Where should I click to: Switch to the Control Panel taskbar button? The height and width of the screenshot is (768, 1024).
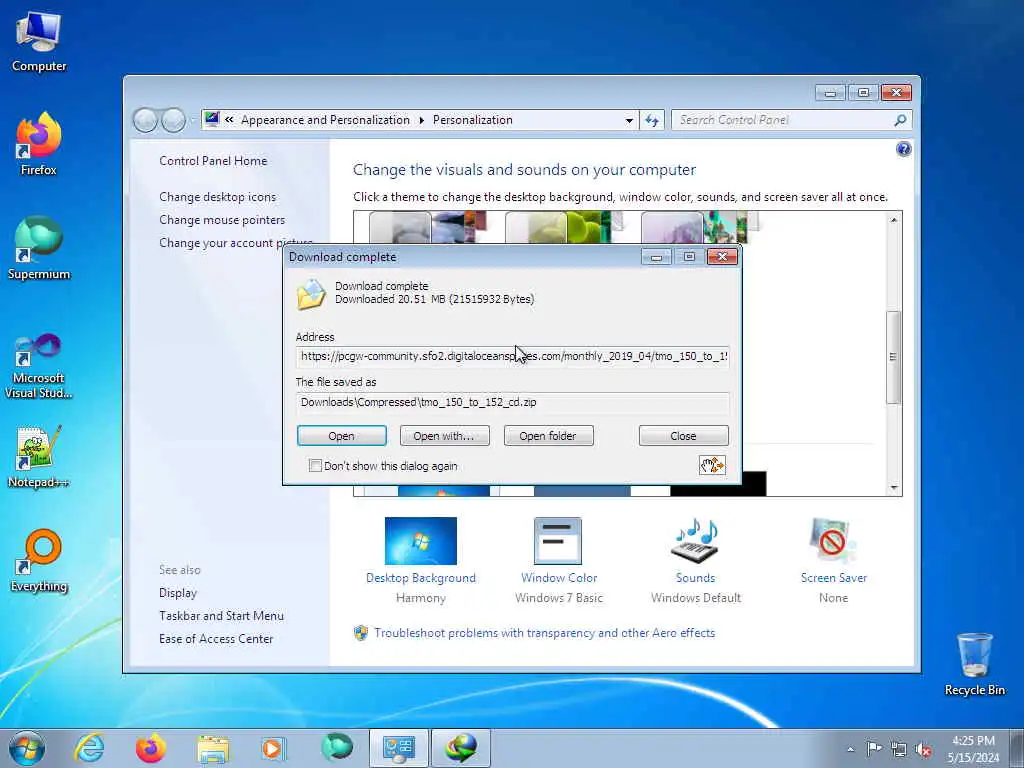(x=398, y=748)
